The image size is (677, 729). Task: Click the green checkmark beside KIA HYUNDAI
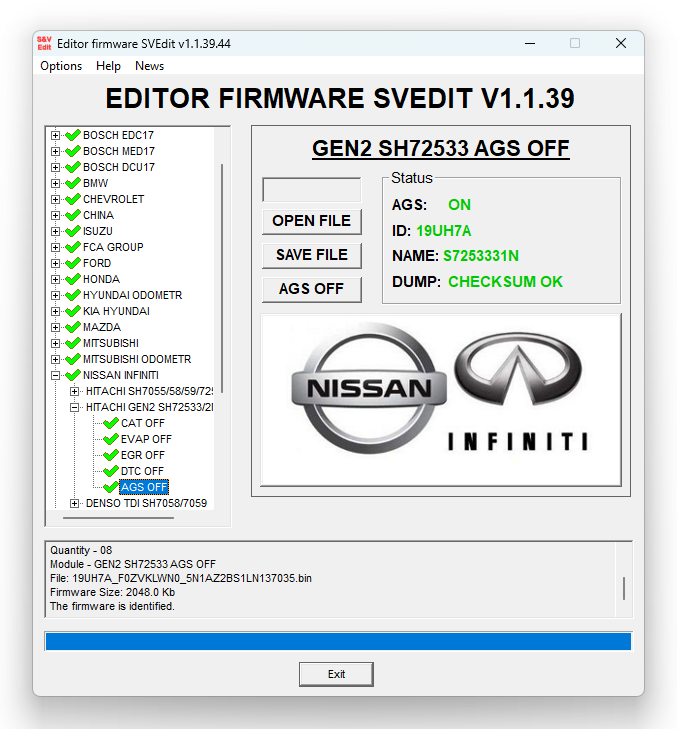[x=73, y=311]
